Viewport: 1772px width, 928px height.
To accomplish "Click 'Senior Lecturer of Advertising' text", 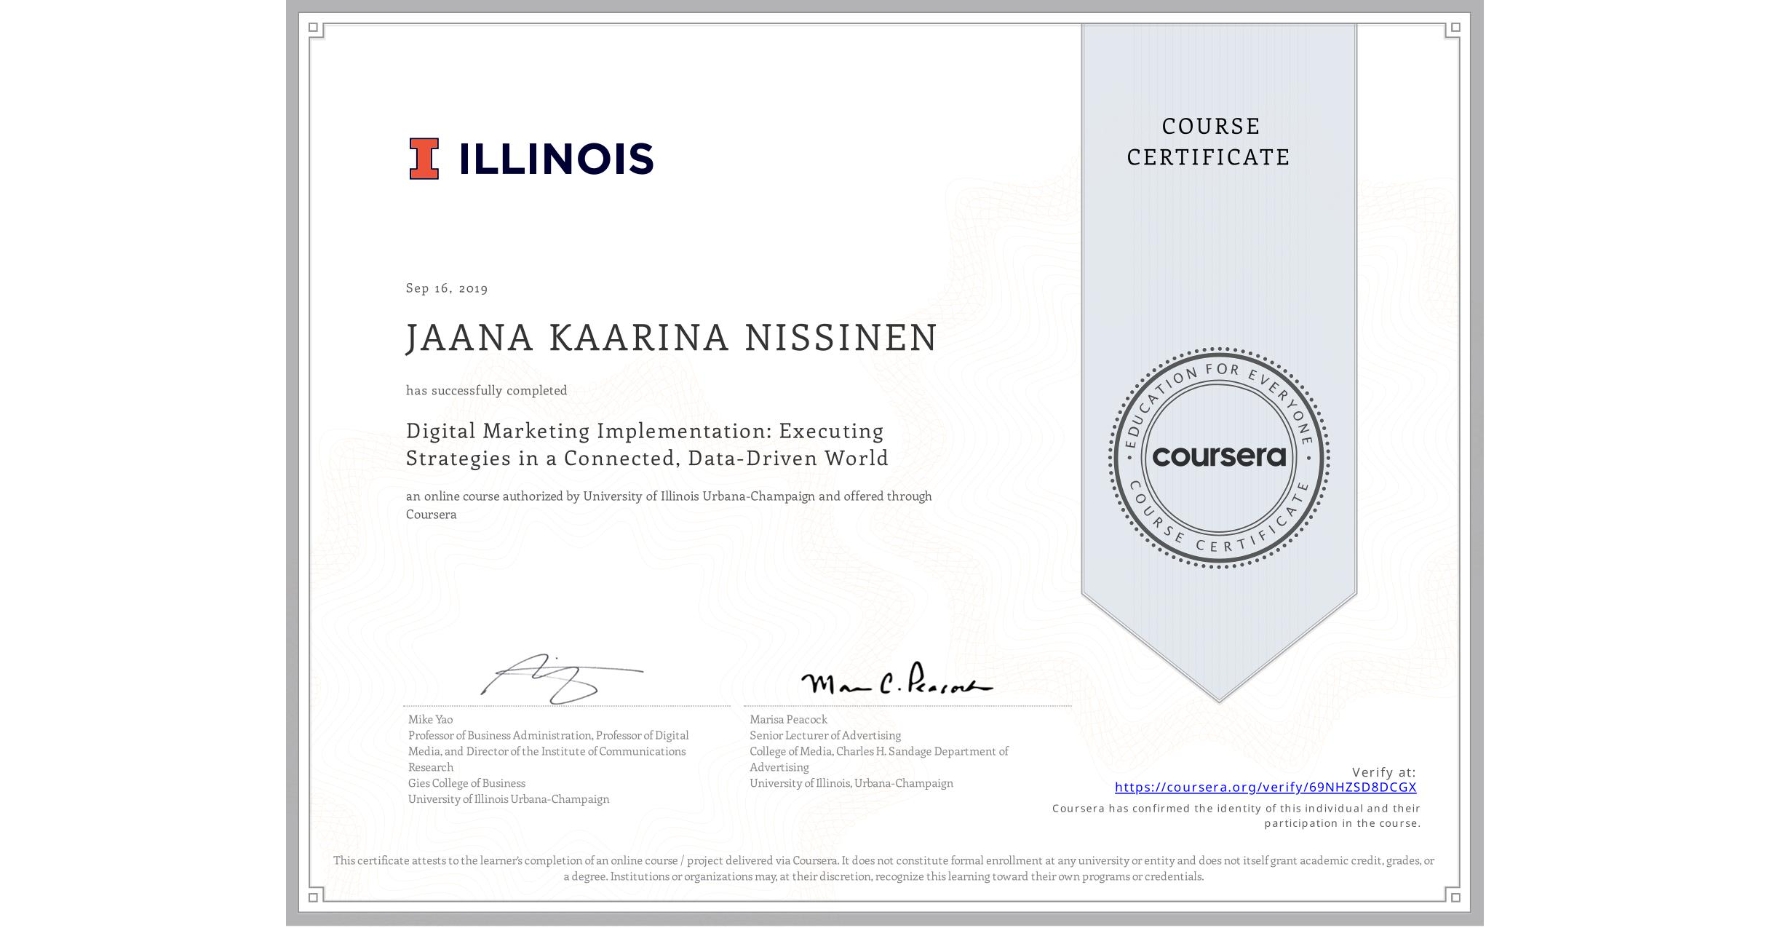I will pos(825,735).
